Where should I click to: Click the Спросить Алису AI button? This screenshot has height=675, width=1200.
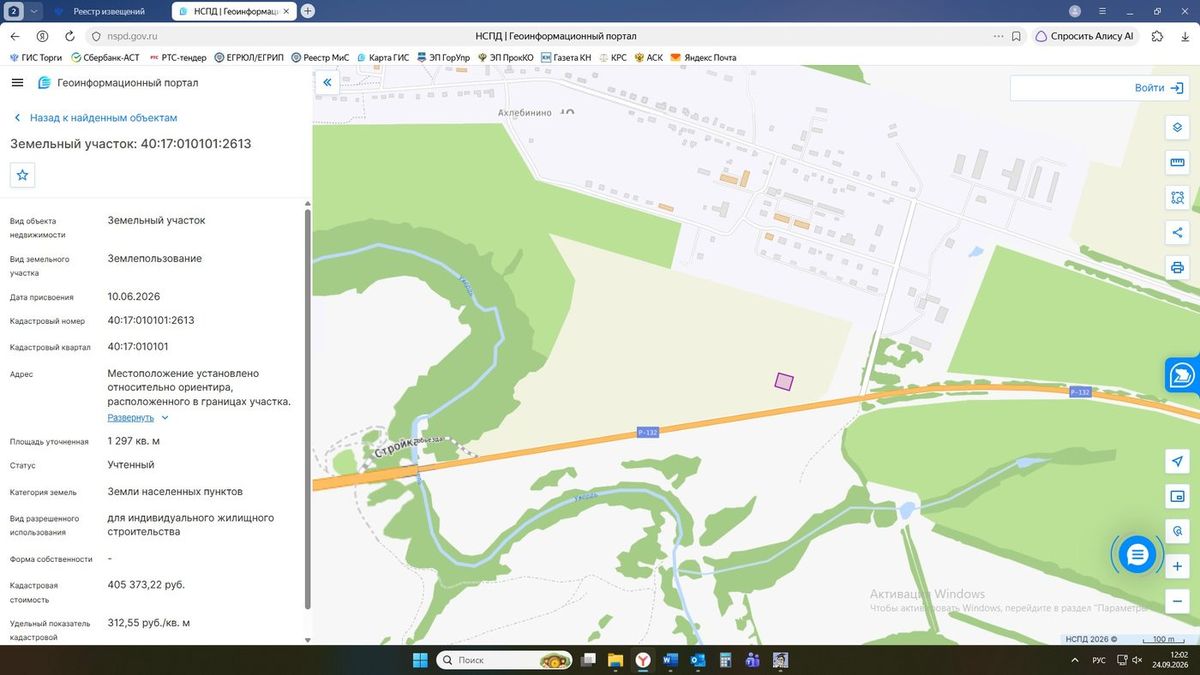[x=1085, y=36]
